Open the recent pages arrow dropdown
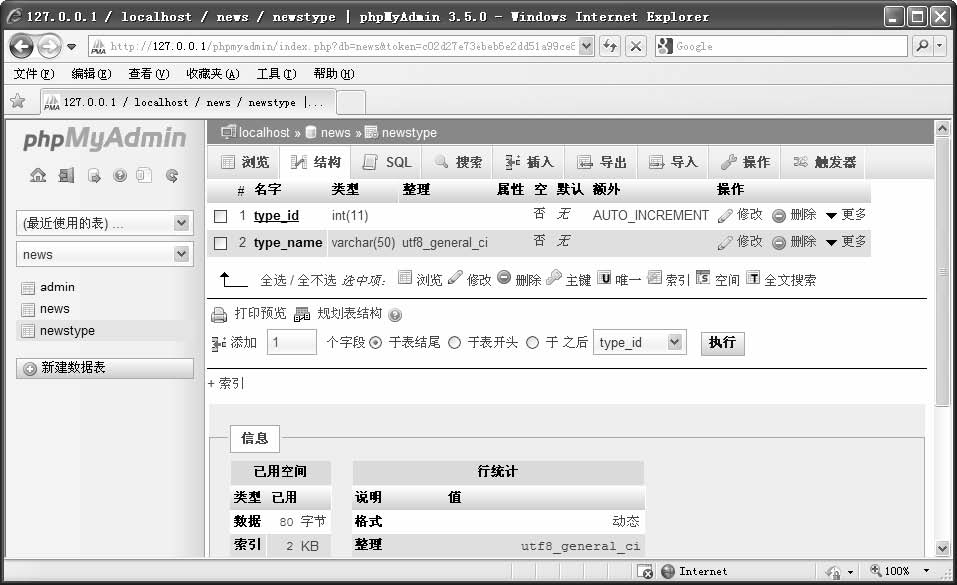The height and width of the screenshot is (585, 957). 71,46
